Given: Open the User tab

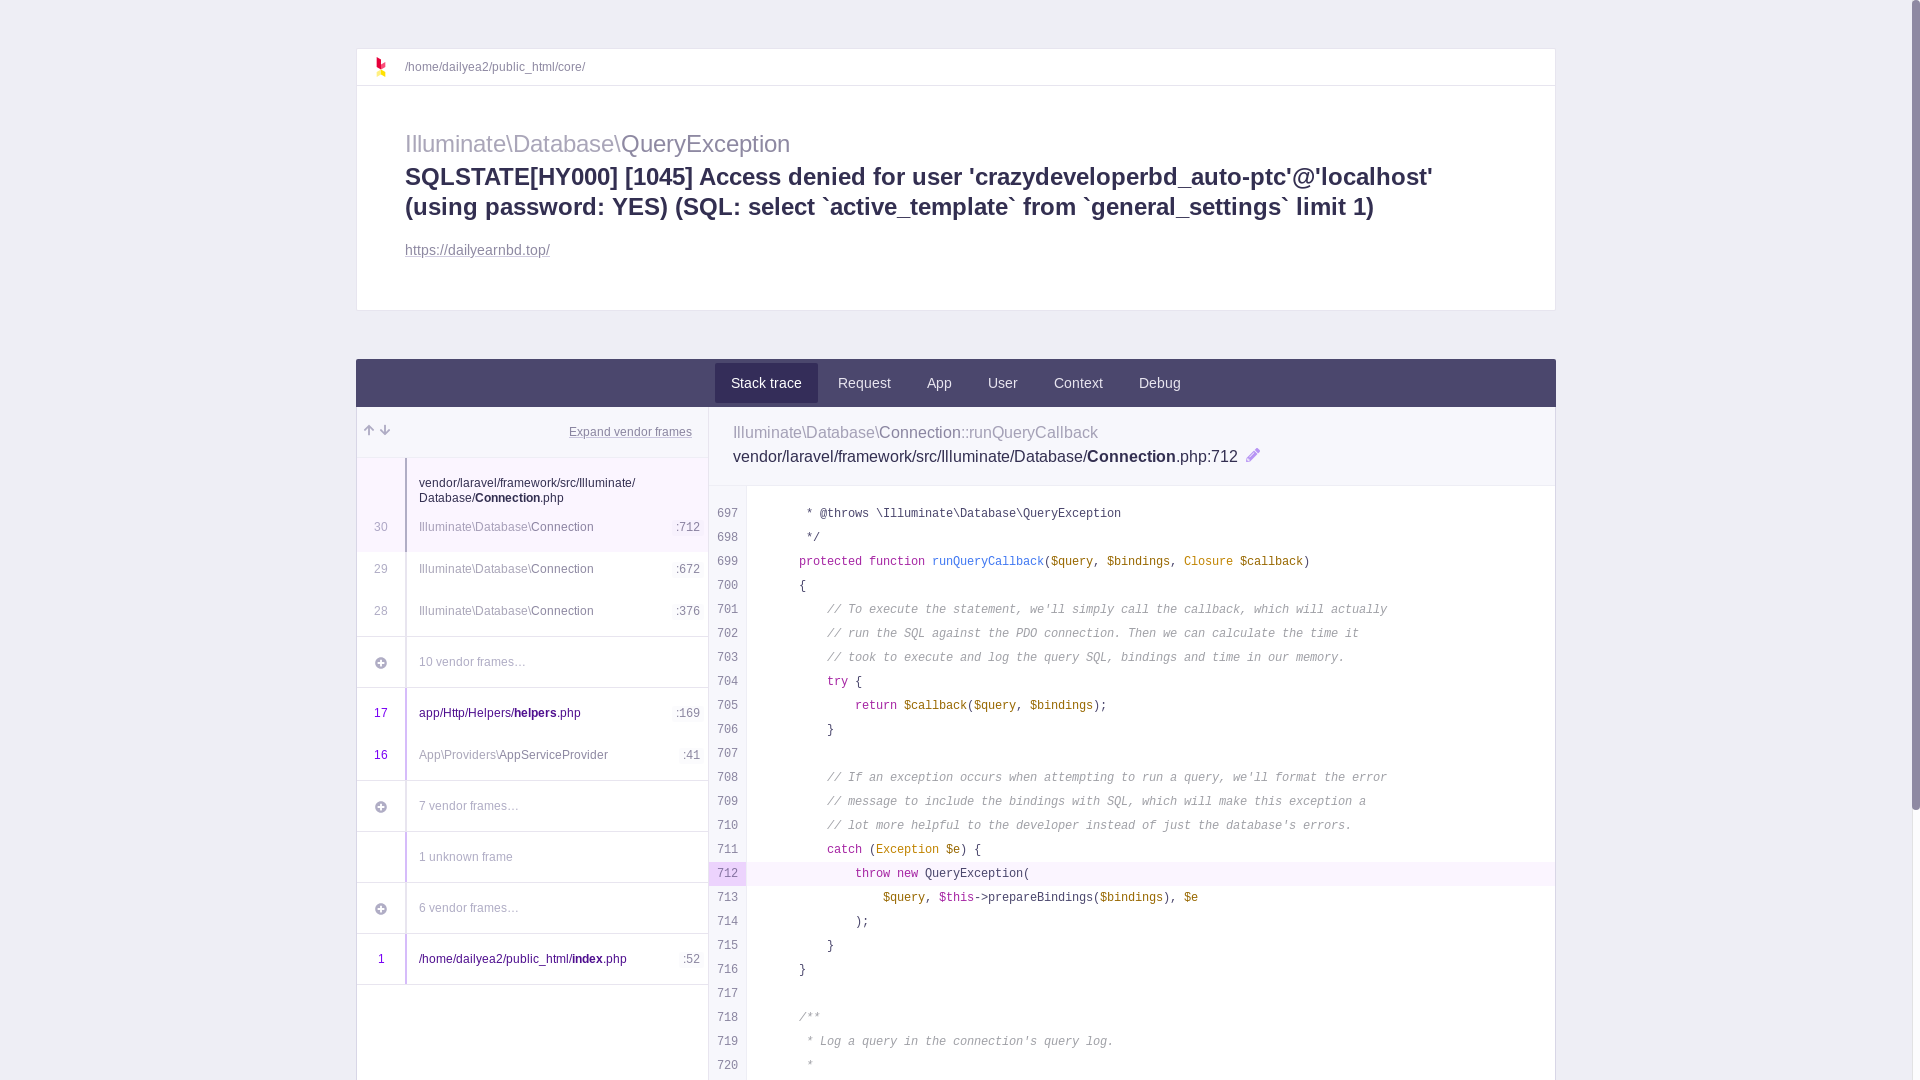Looking at the screenshot, I should click(1003, 383).
